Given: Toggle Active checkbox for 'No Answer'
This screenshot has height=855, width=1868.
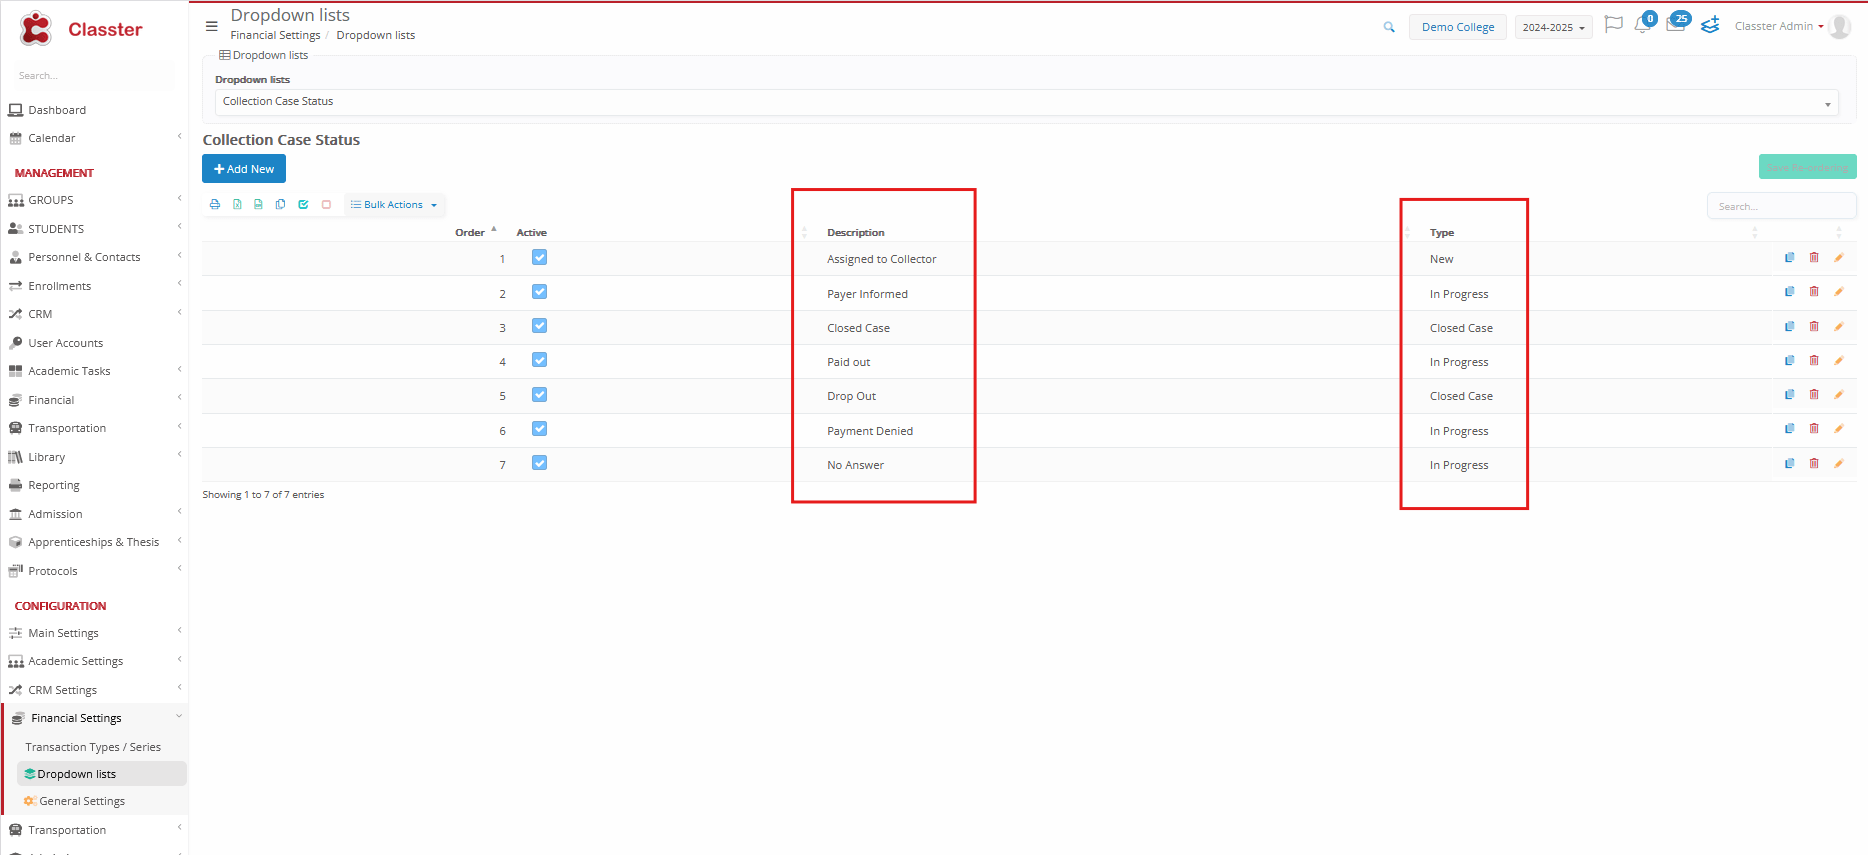Looking at the screenshot, I should pos(539,463).
